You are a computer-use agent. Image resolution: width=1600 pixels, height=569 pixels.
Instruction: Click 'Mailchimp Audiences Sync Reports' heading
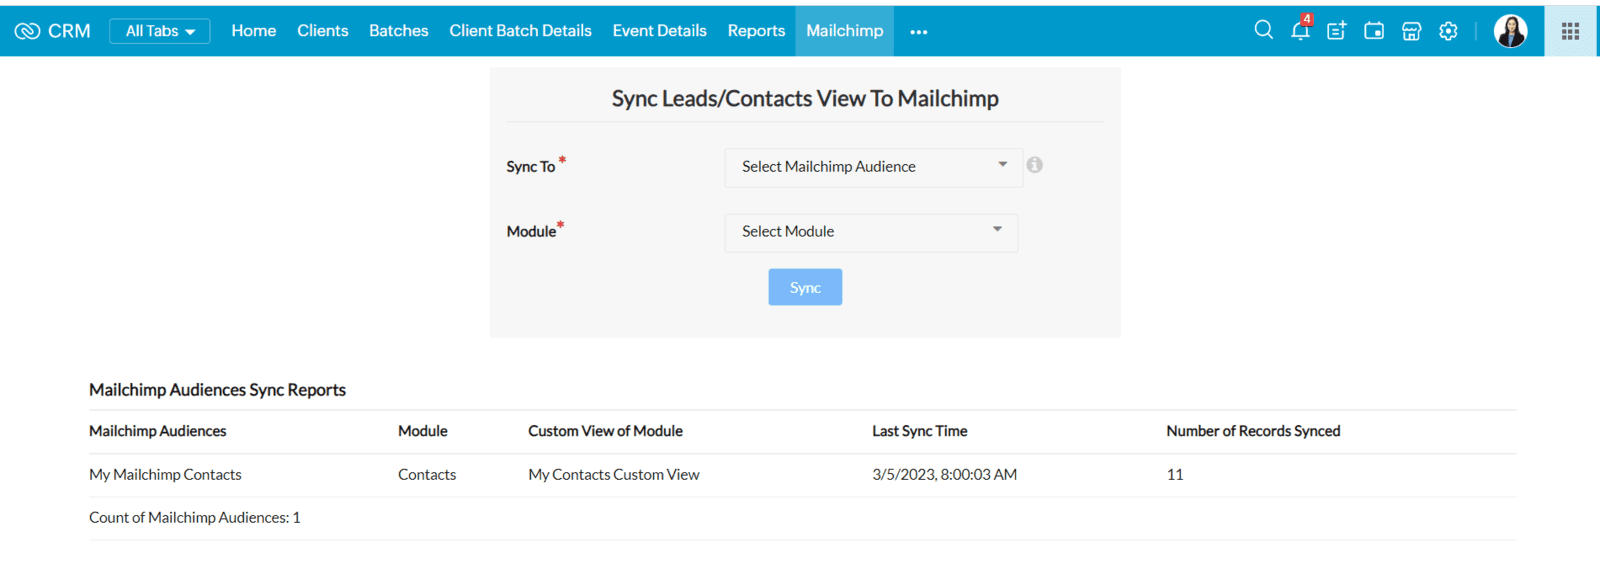217,390
